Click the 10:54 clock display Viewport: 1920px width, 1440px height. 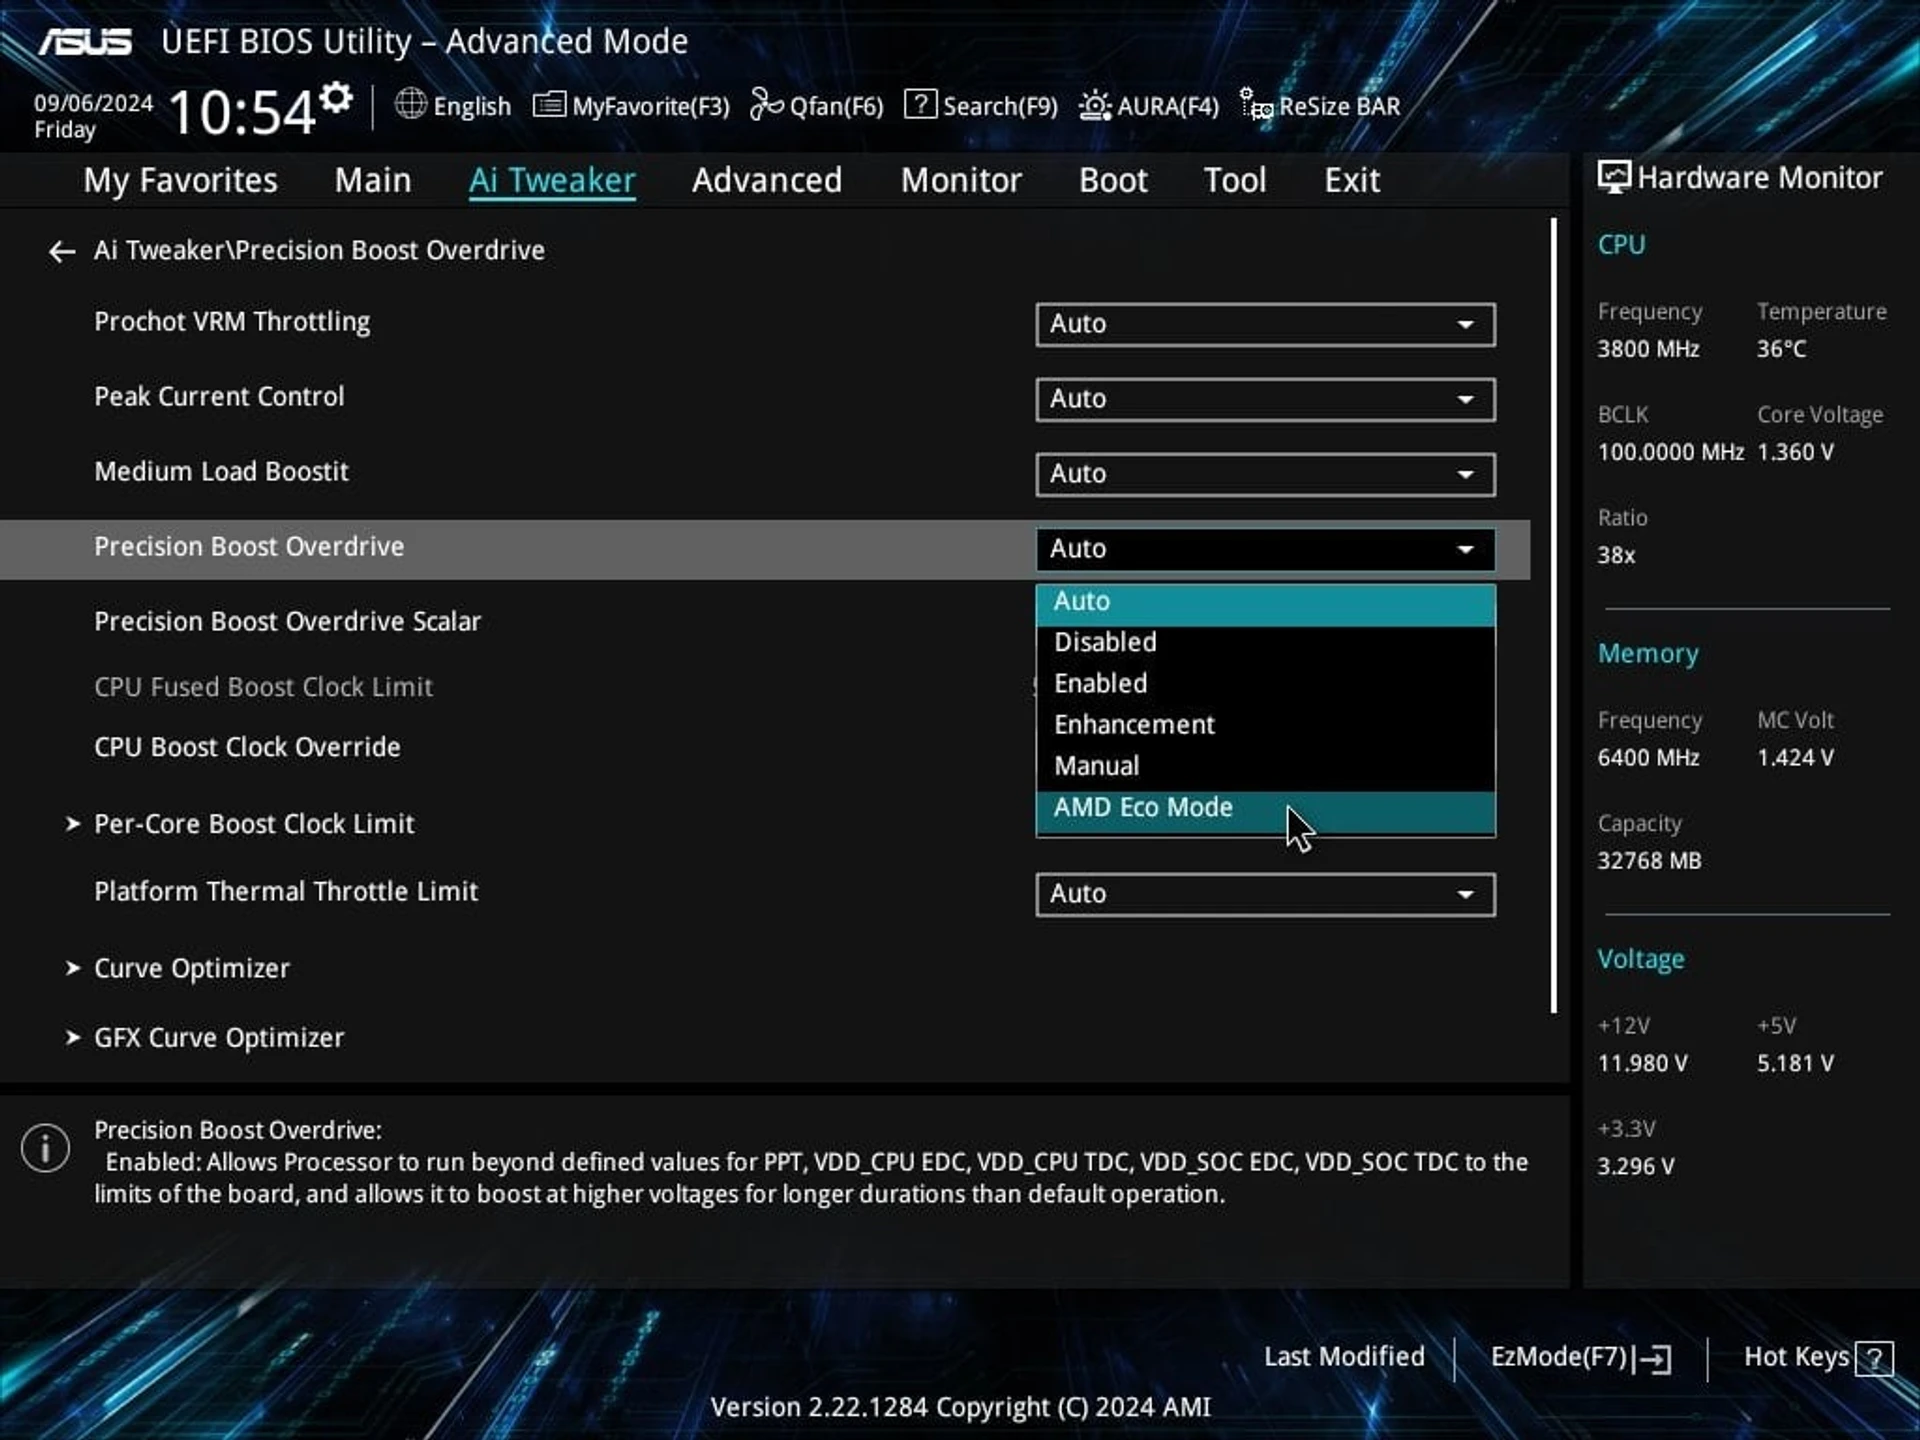coord(242,112)
